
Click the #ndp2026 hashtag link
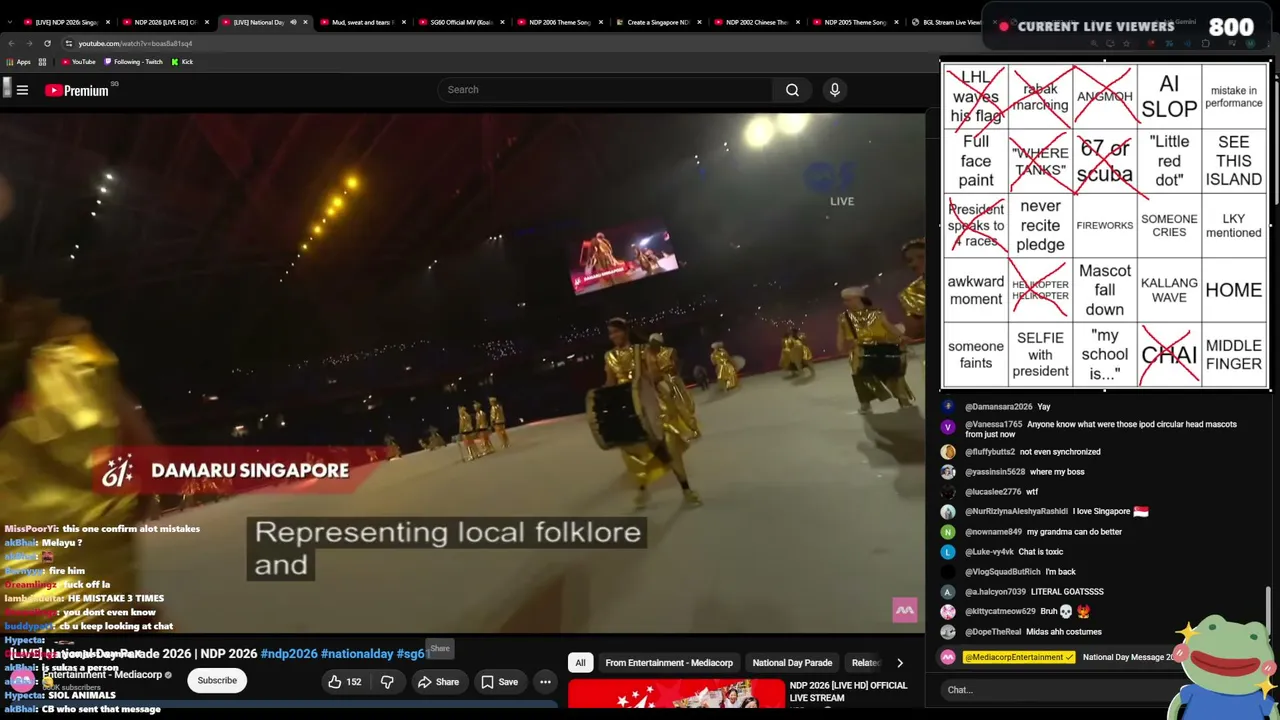tap(289, 654)
